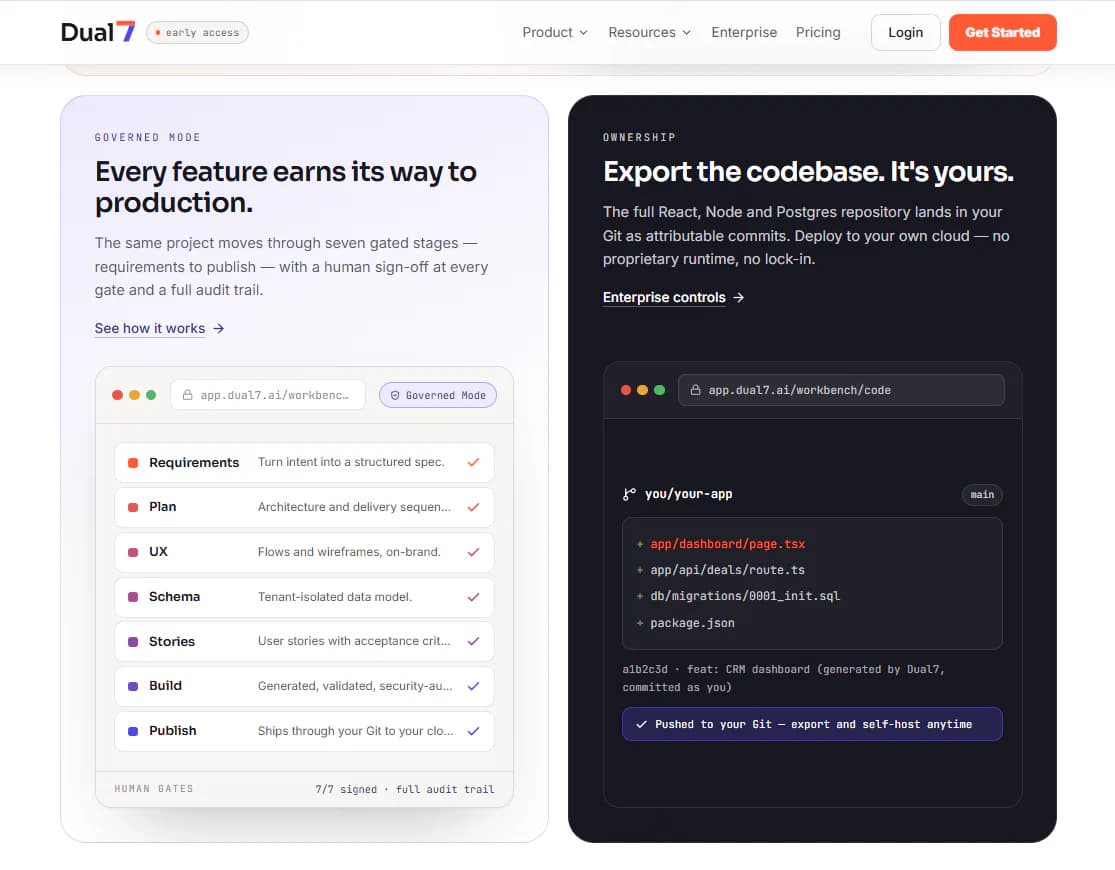
Task: Click the lock icon in the light address bar
Action: click(188, 395)
